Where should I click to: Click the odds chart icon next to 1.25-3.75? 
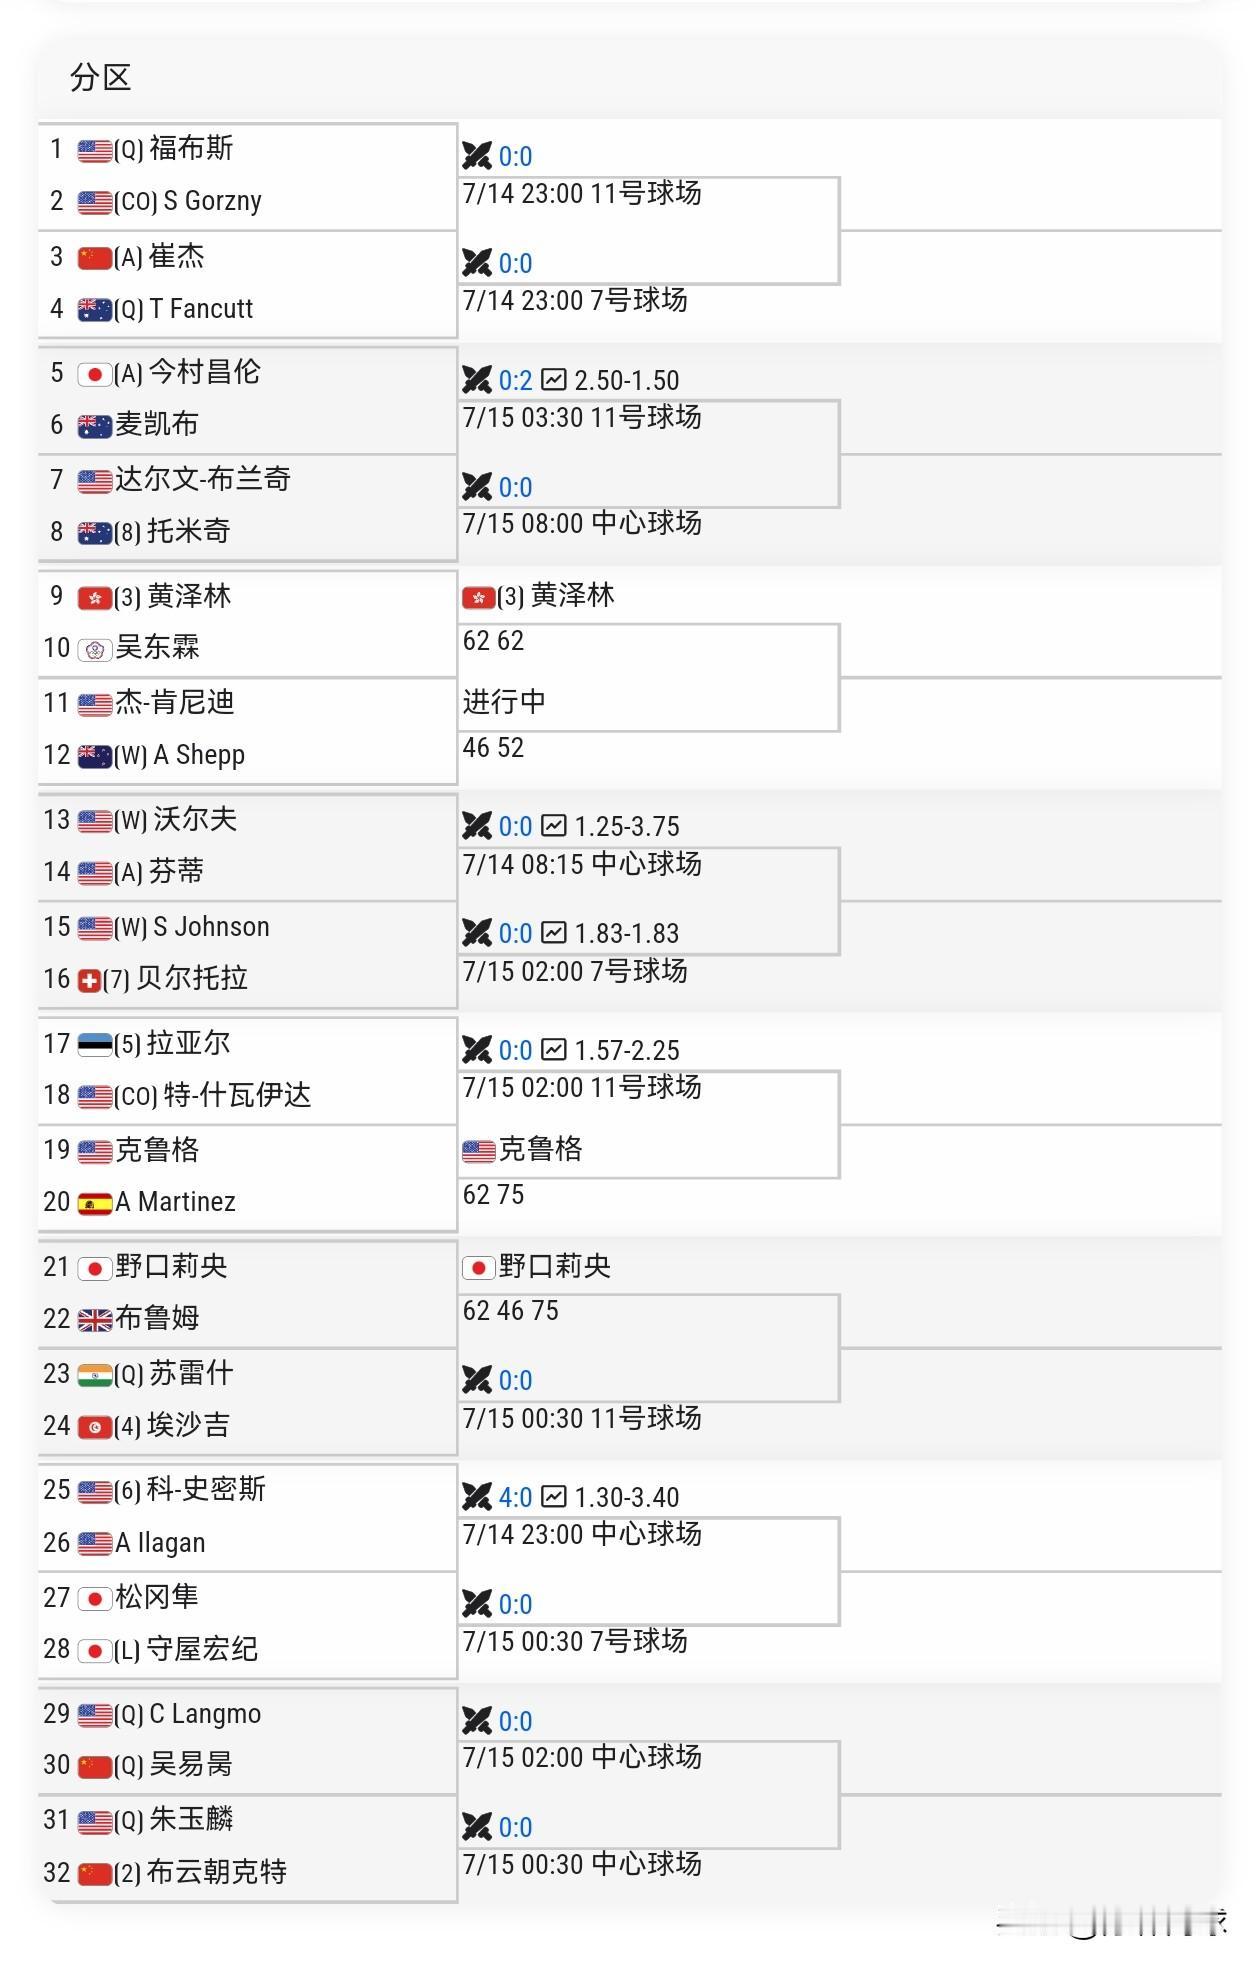554,826
